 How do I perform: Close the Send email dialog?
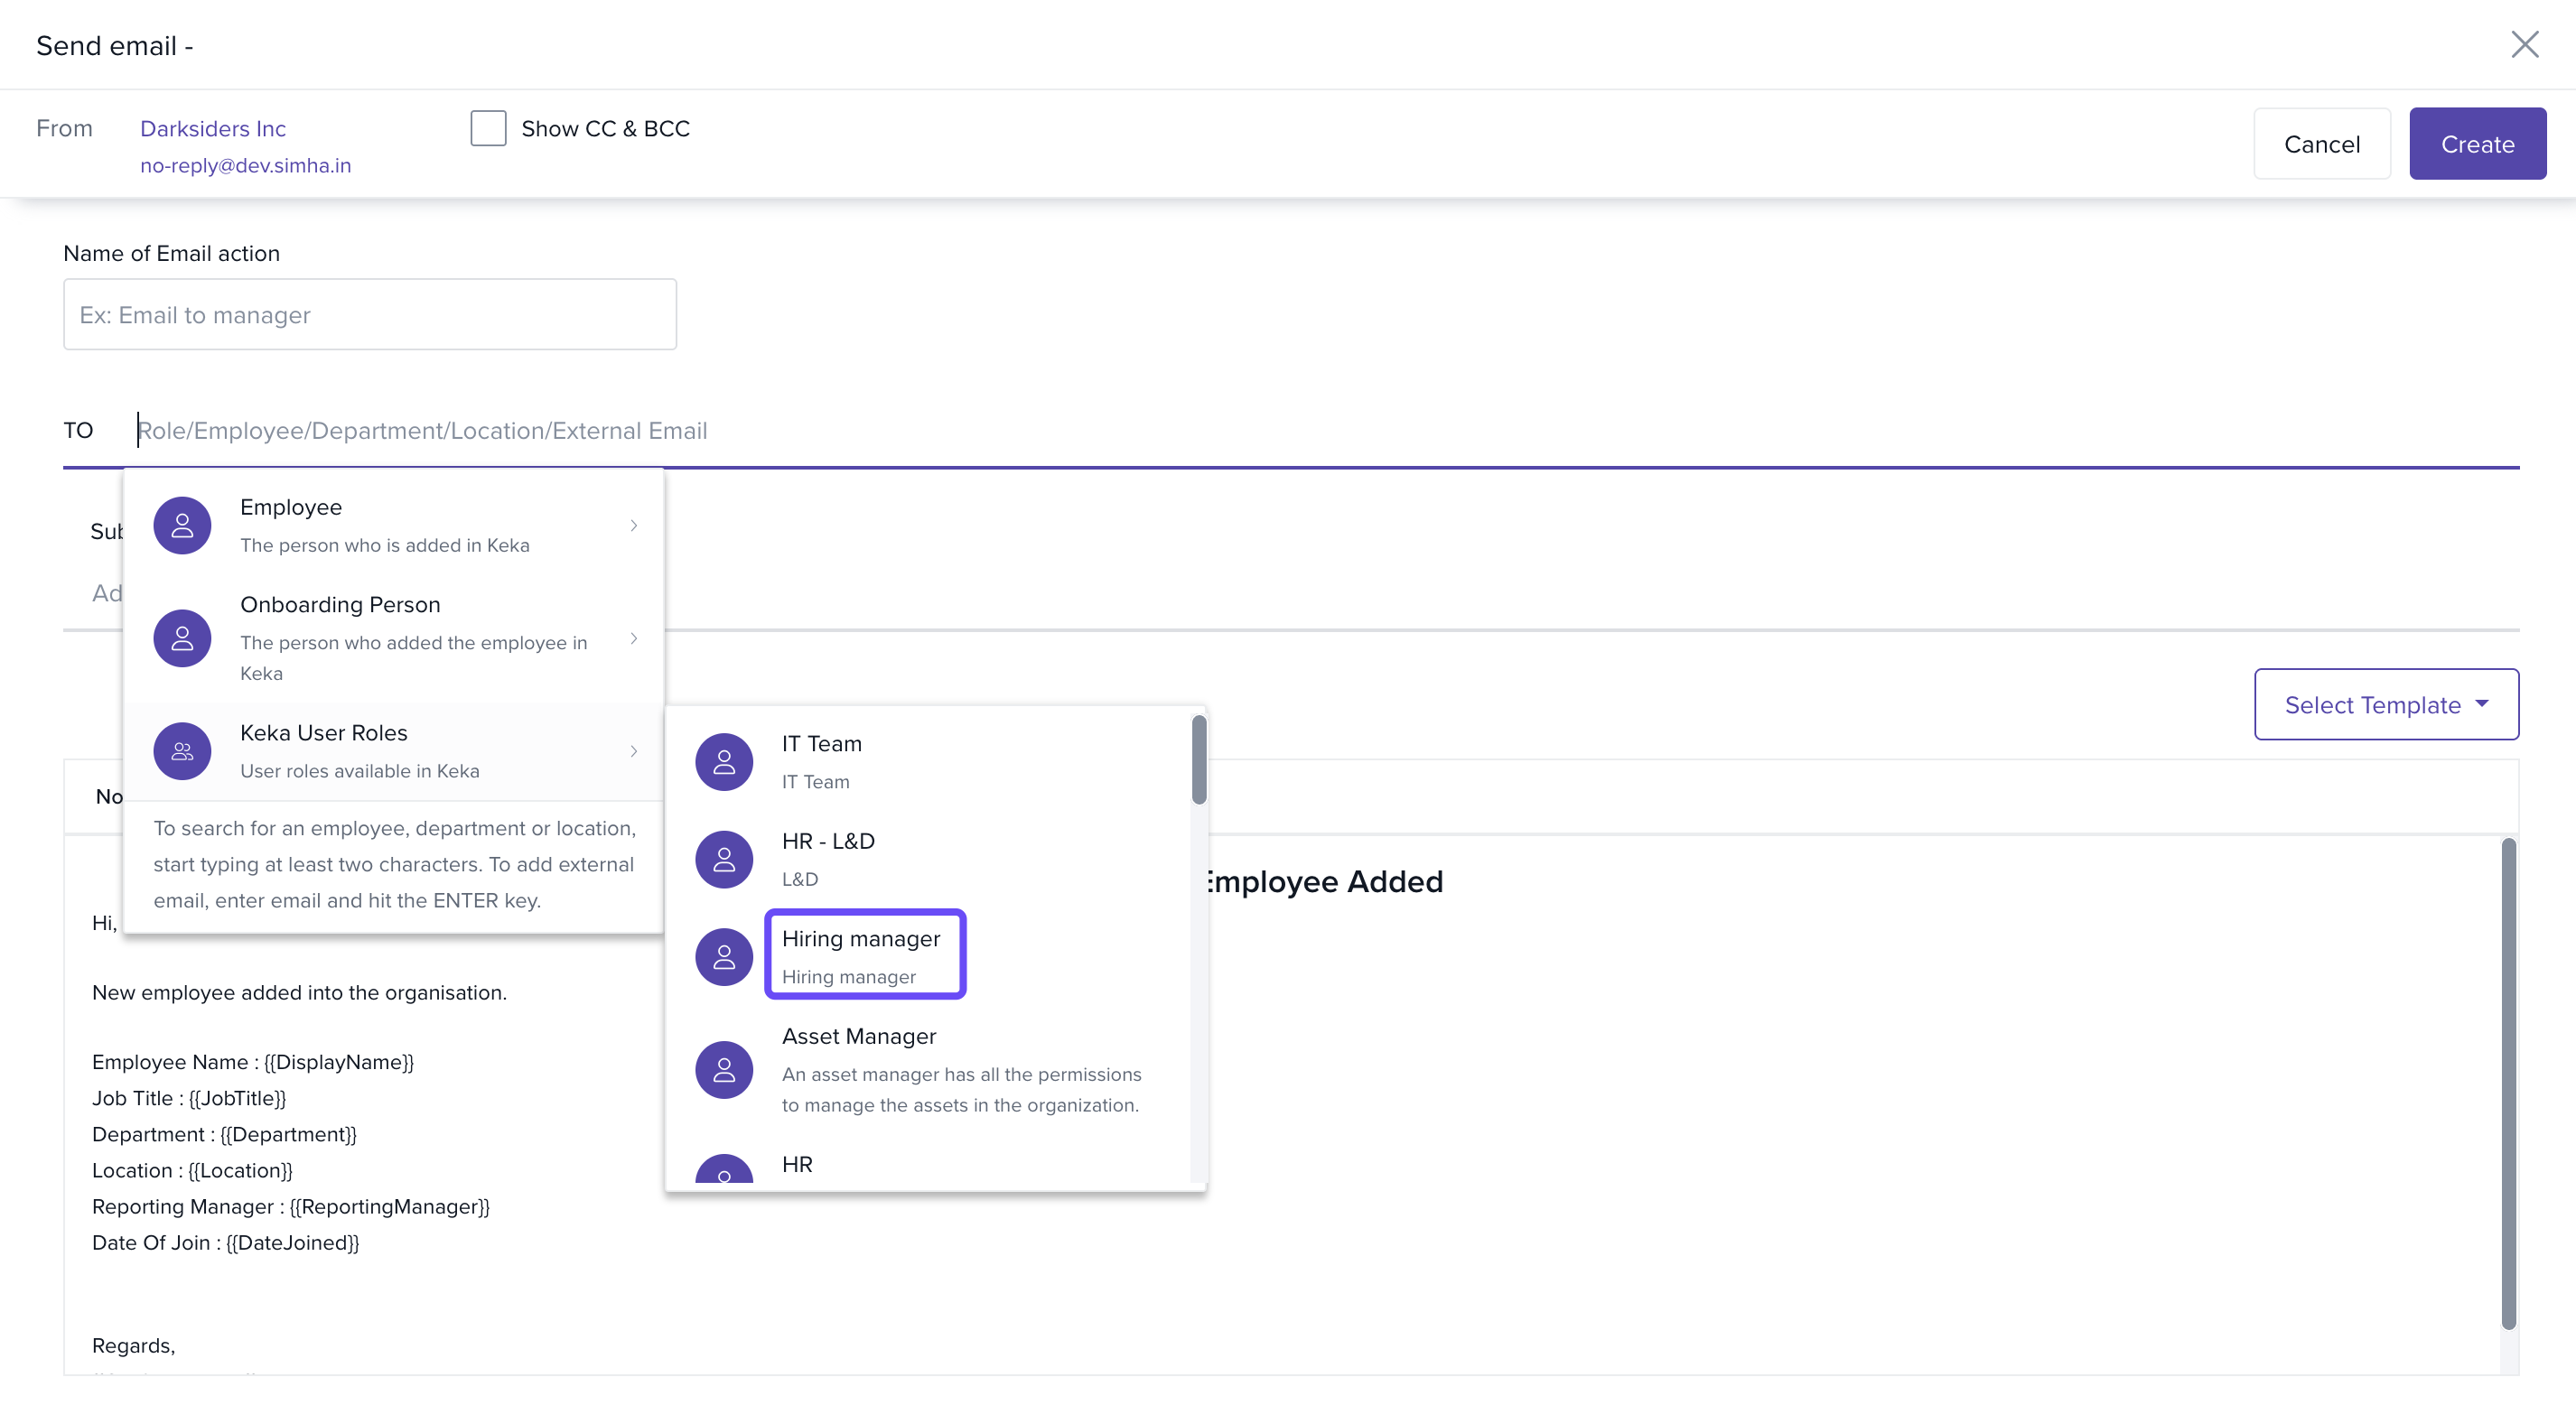click(x=2524, y=44)
